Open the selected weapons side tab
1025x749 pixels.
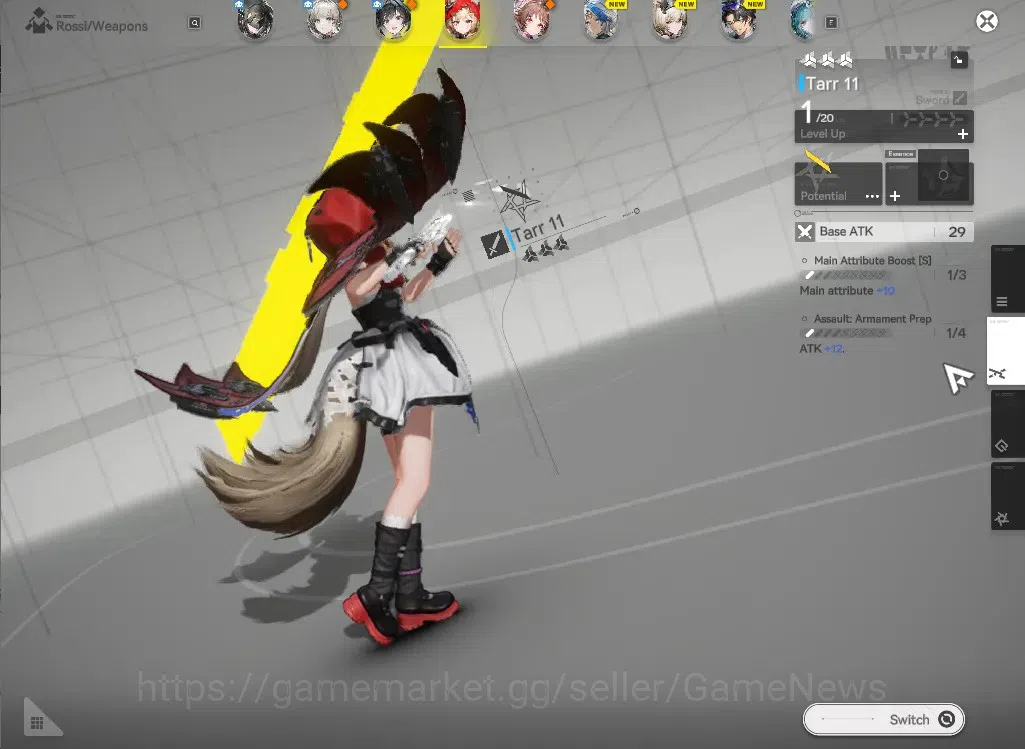[x=1005, y=351]
